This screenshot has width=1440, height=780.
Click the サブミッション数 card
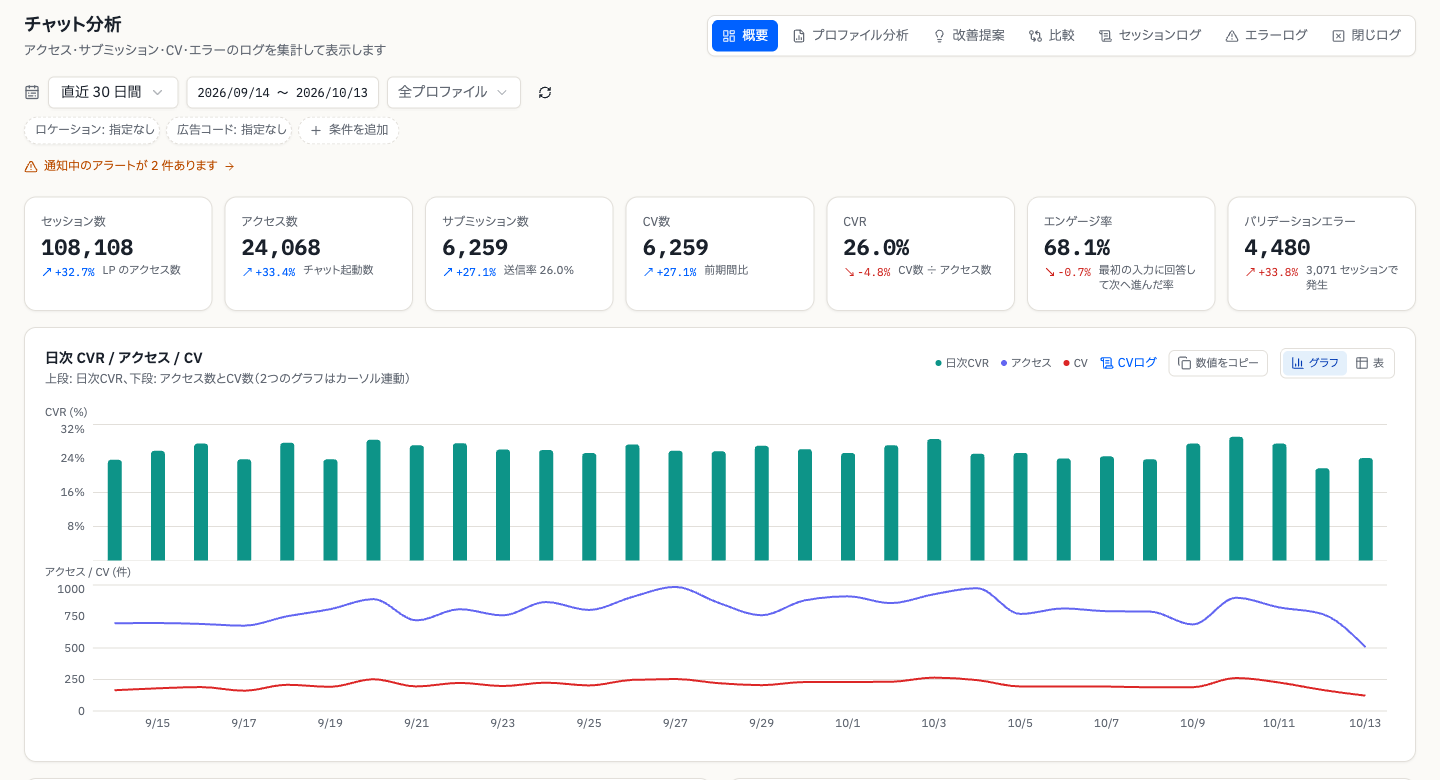coord(519,254)
